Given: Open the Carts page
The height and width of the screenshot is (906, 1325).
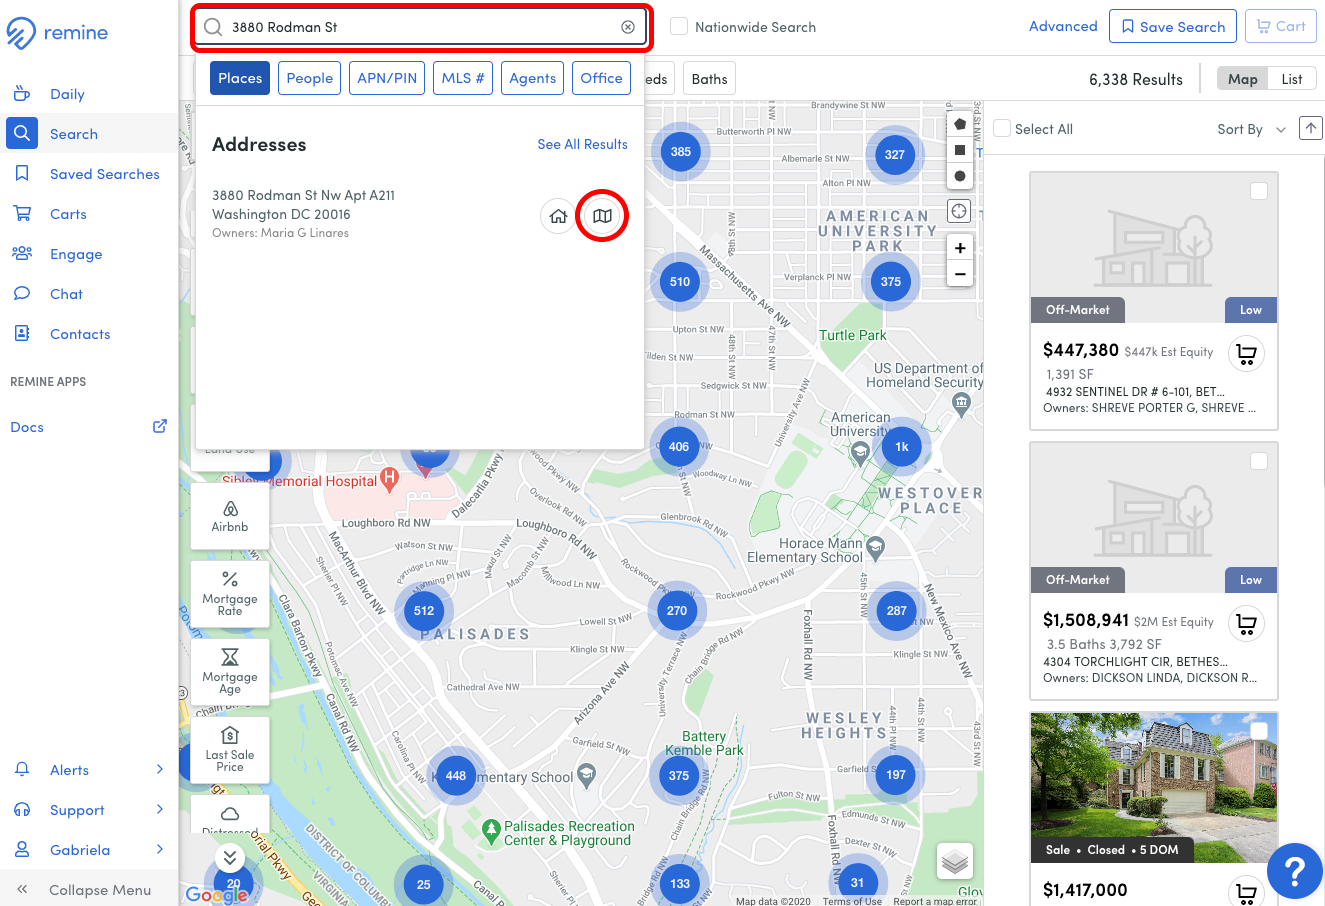Looking at the screenshot, I should (x=68, y=214).
